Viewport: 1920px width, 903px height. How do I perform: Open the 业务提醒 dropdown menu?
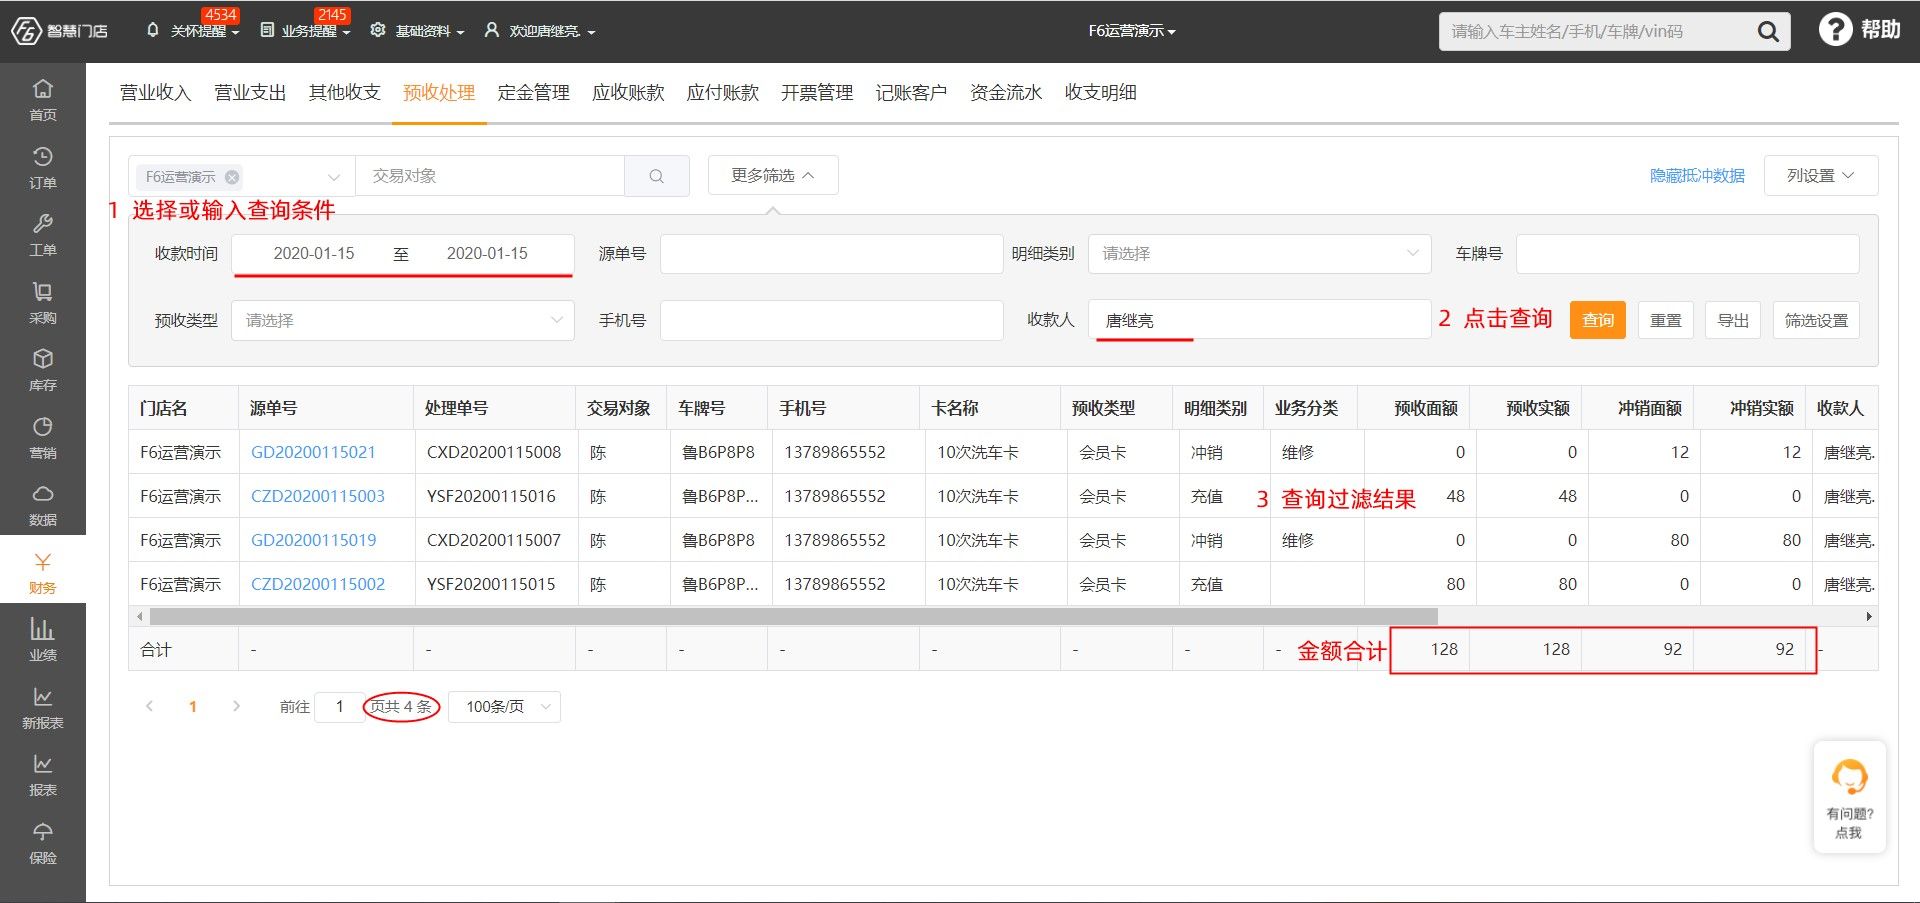[x=306, y=31]
